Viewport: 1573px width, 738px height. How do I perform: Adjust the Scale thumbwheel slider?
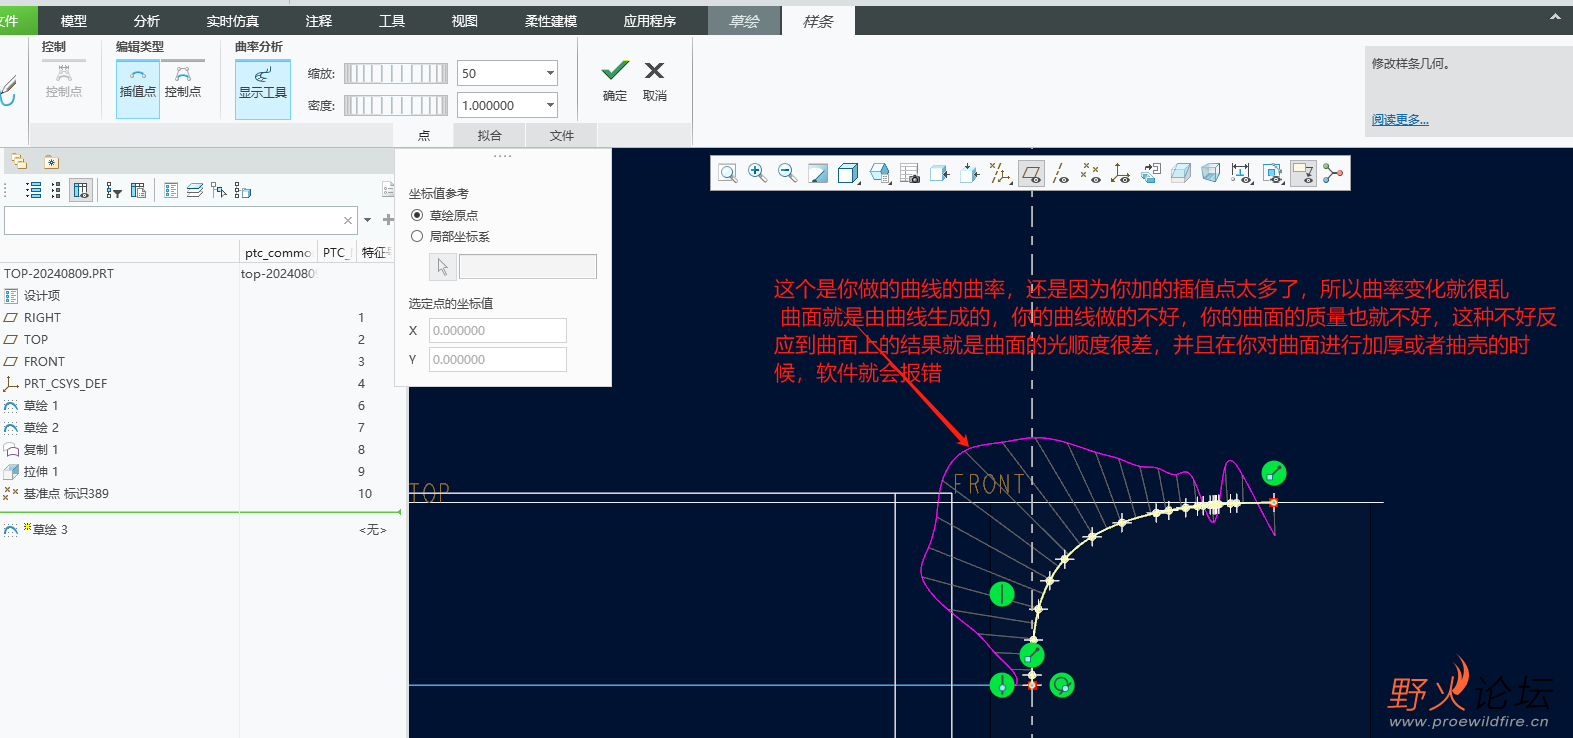pyautogui.click(x=396, y=73)
